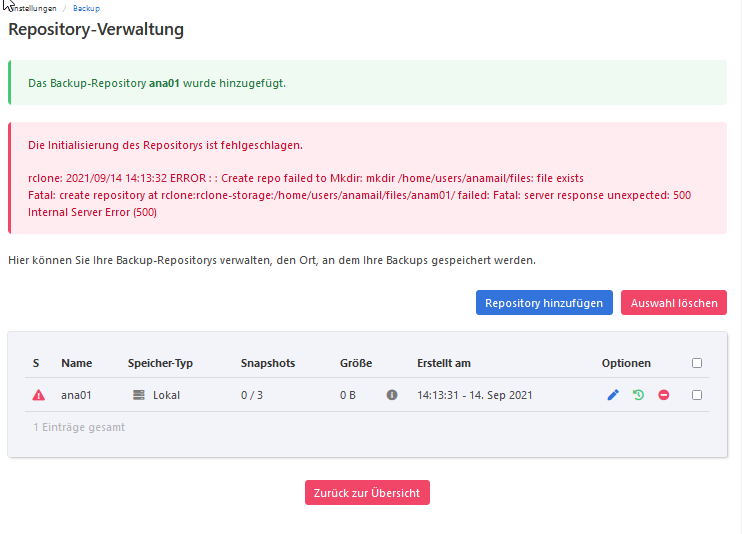Check the ana01 row checkbox
Viewport: 742px width, 534px height.
[697, 395]
